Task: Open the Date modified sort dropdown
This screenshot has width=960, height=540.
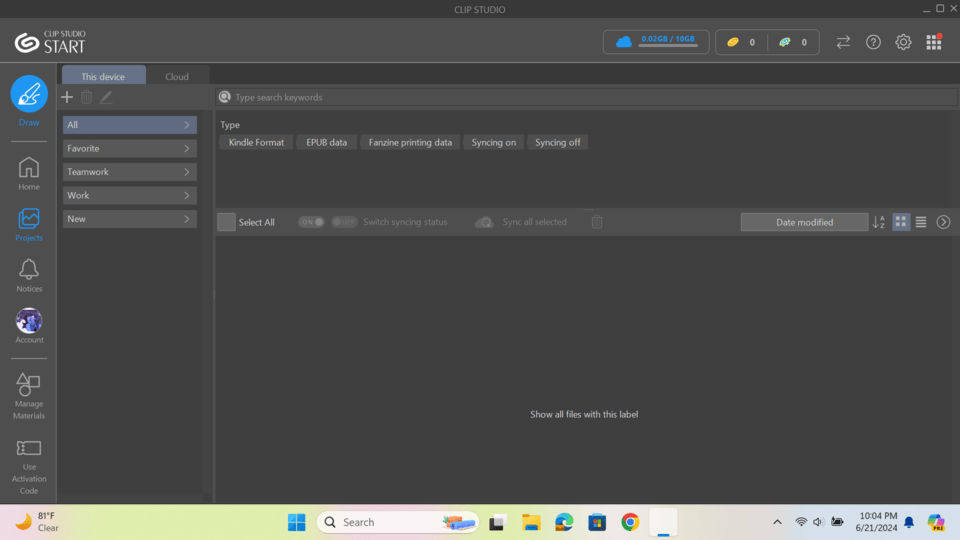Action: pyautogui.click(x=804, y=222)
